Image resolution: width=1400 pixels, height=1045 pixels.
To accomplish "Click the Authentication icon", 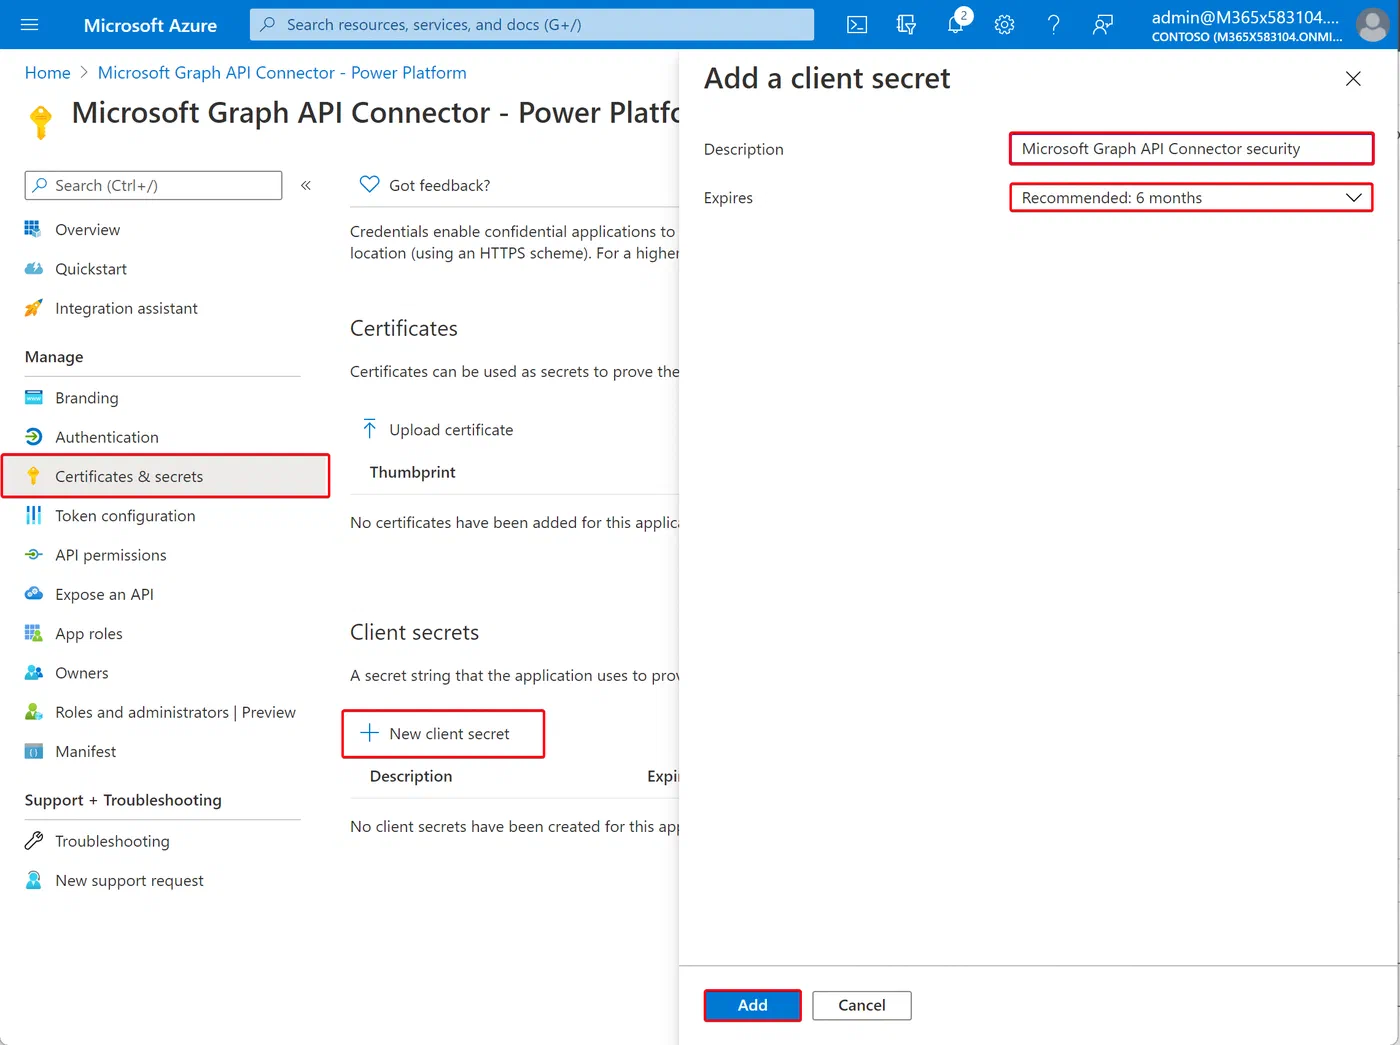I will tap(34, 437).
